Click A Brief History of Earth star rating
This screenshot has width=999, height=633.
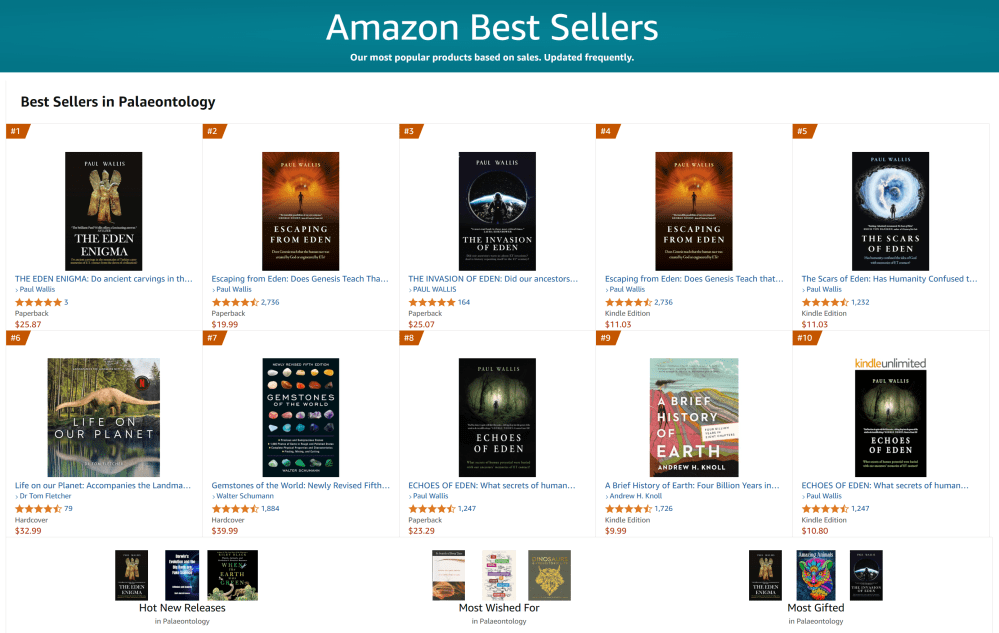click(628, 509)
